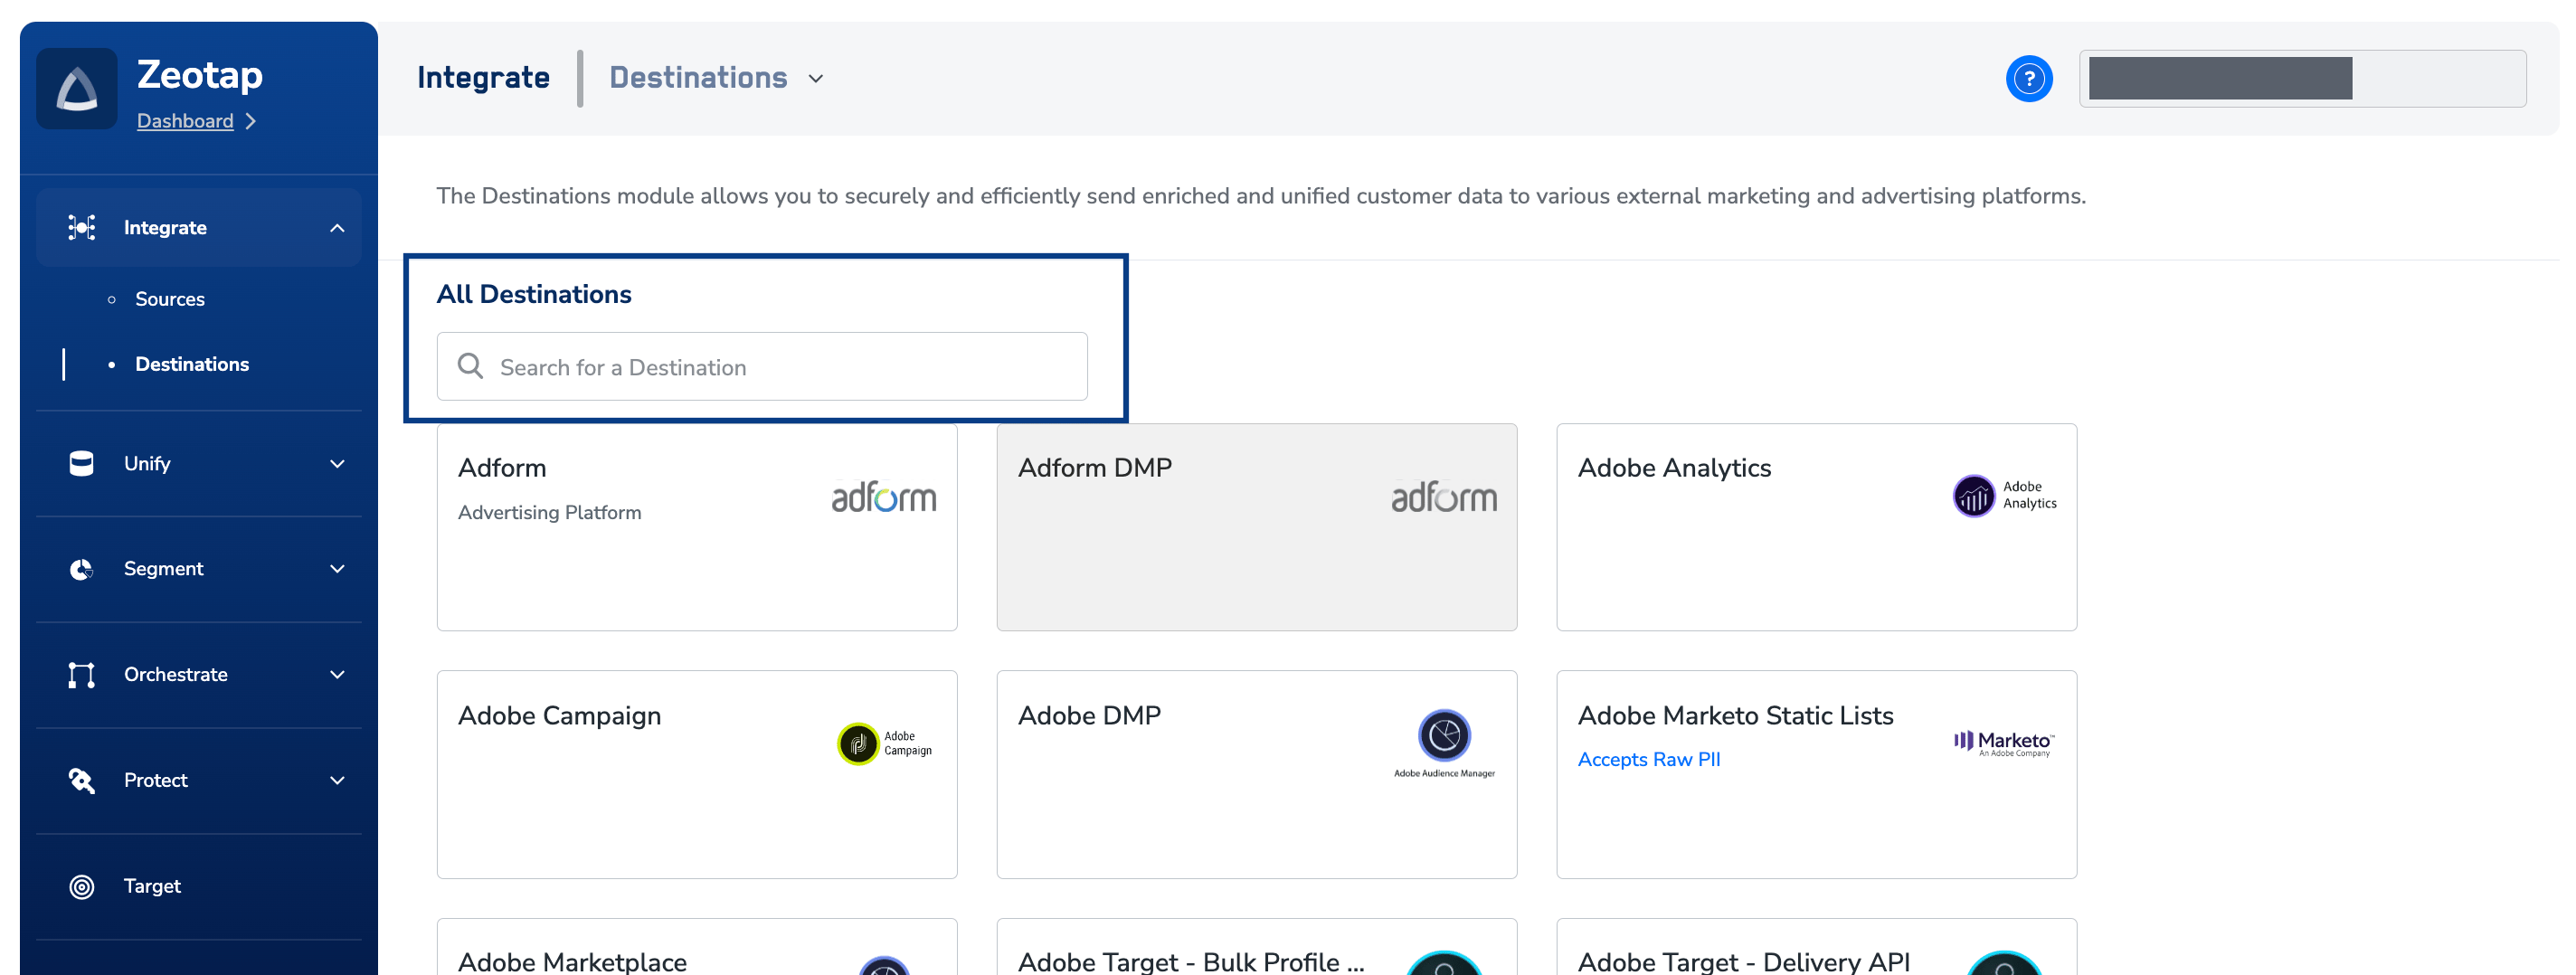
Task: Click the Adobe Target - Delivery API title
Action: click(x=1744, y=962)
